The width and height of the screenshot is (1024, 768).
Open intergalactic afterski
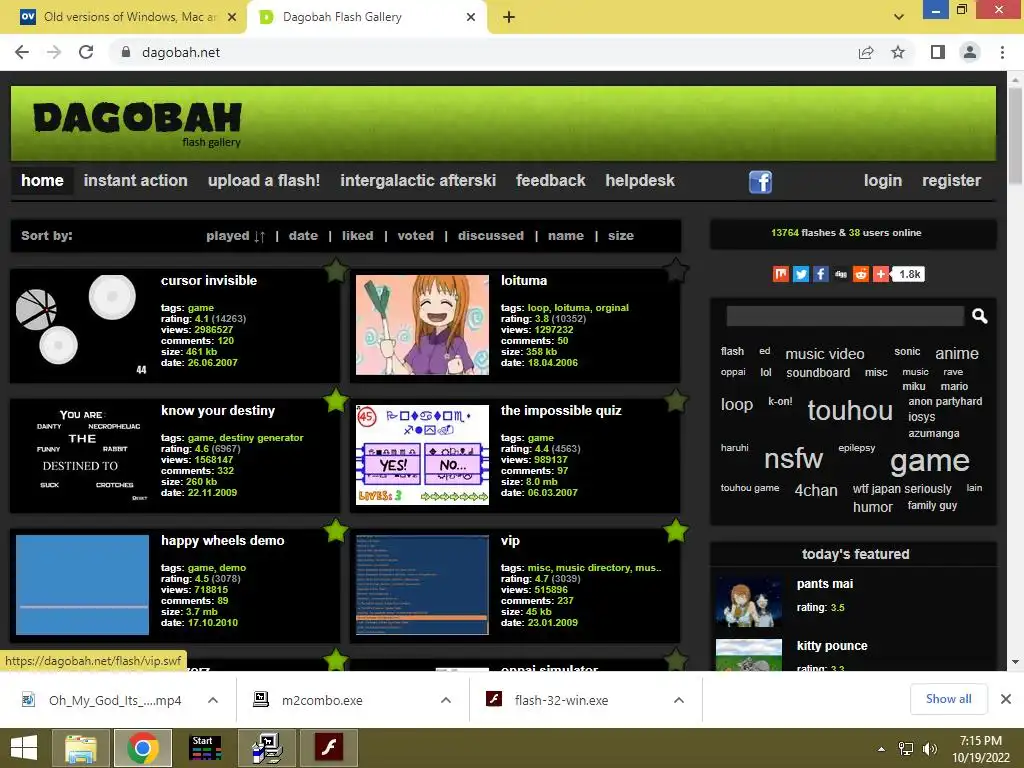coord(418,180)
